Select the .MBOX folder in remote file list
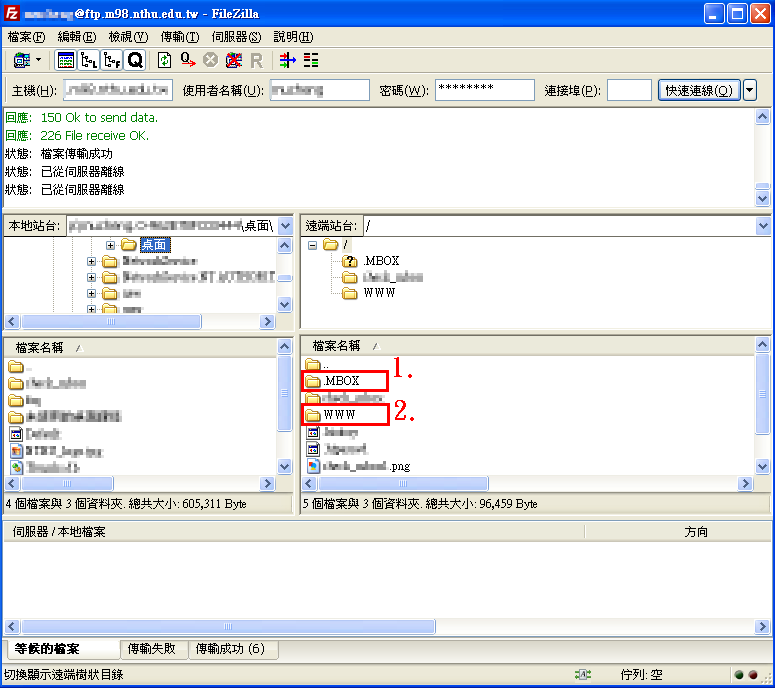This screenshot has width=775, height=688. tap(341, 381)
